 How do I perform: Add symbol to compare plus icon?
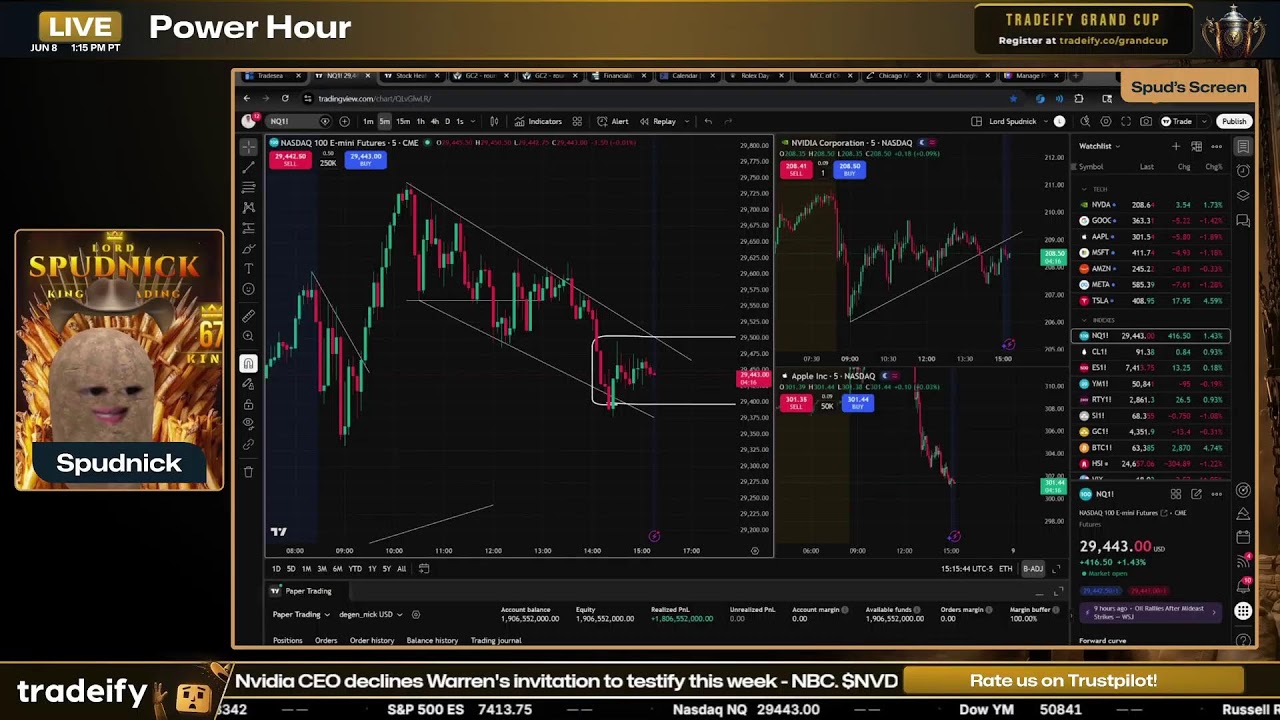[344, 121]
